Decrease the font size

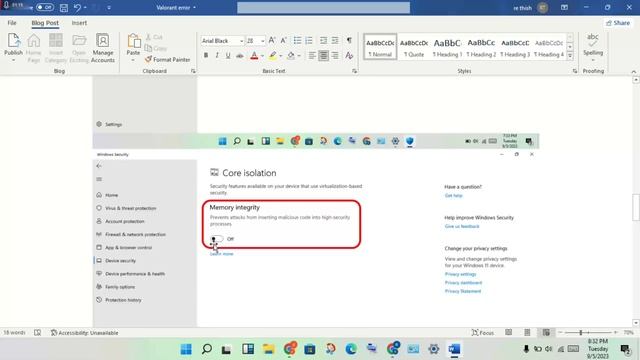tap(283, 40)
